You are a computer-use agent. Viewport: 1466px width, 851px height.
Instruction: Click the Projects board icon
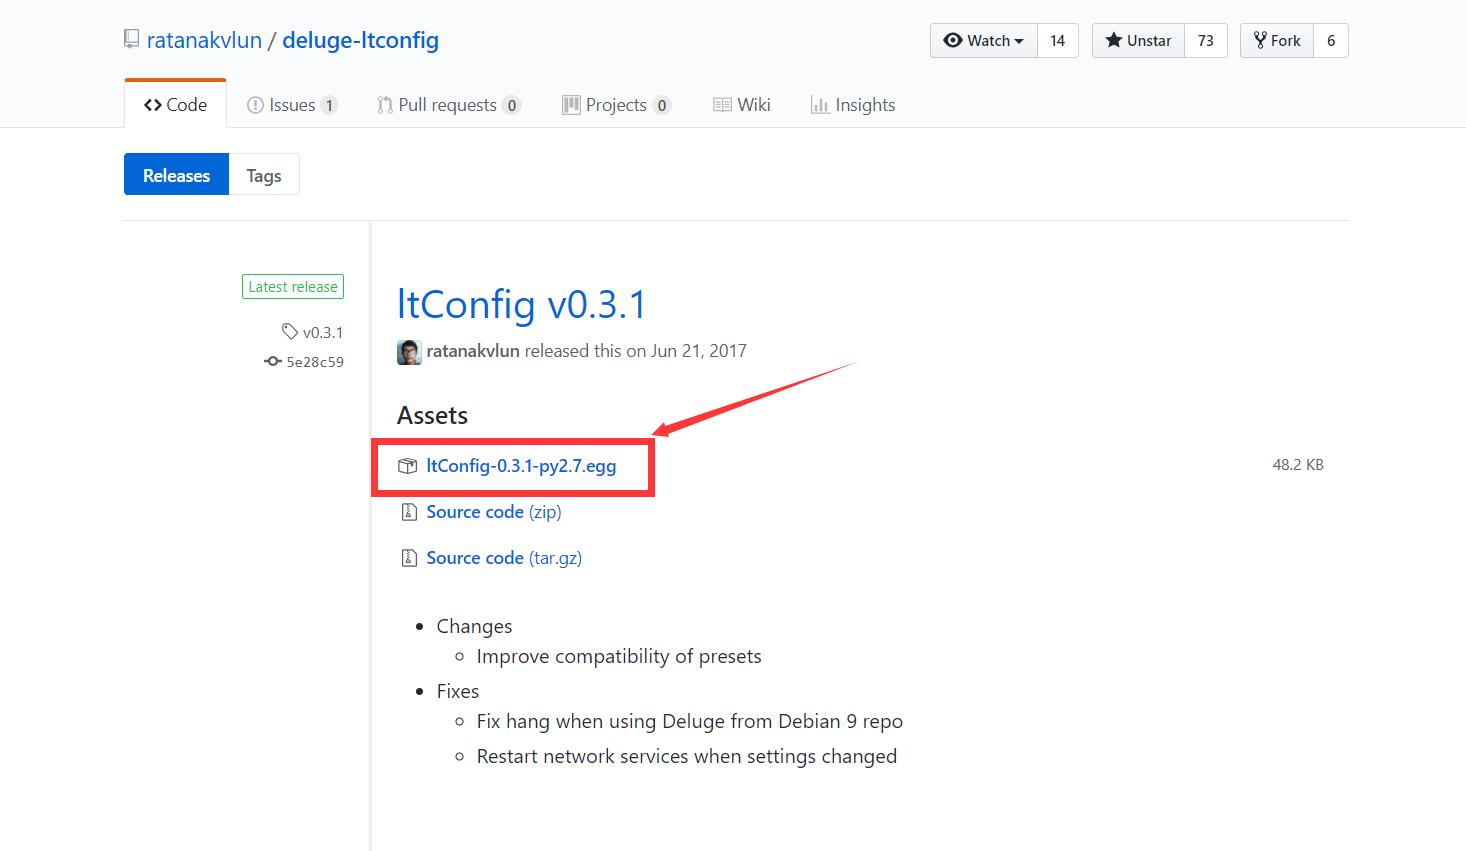[x=571, y=105]
